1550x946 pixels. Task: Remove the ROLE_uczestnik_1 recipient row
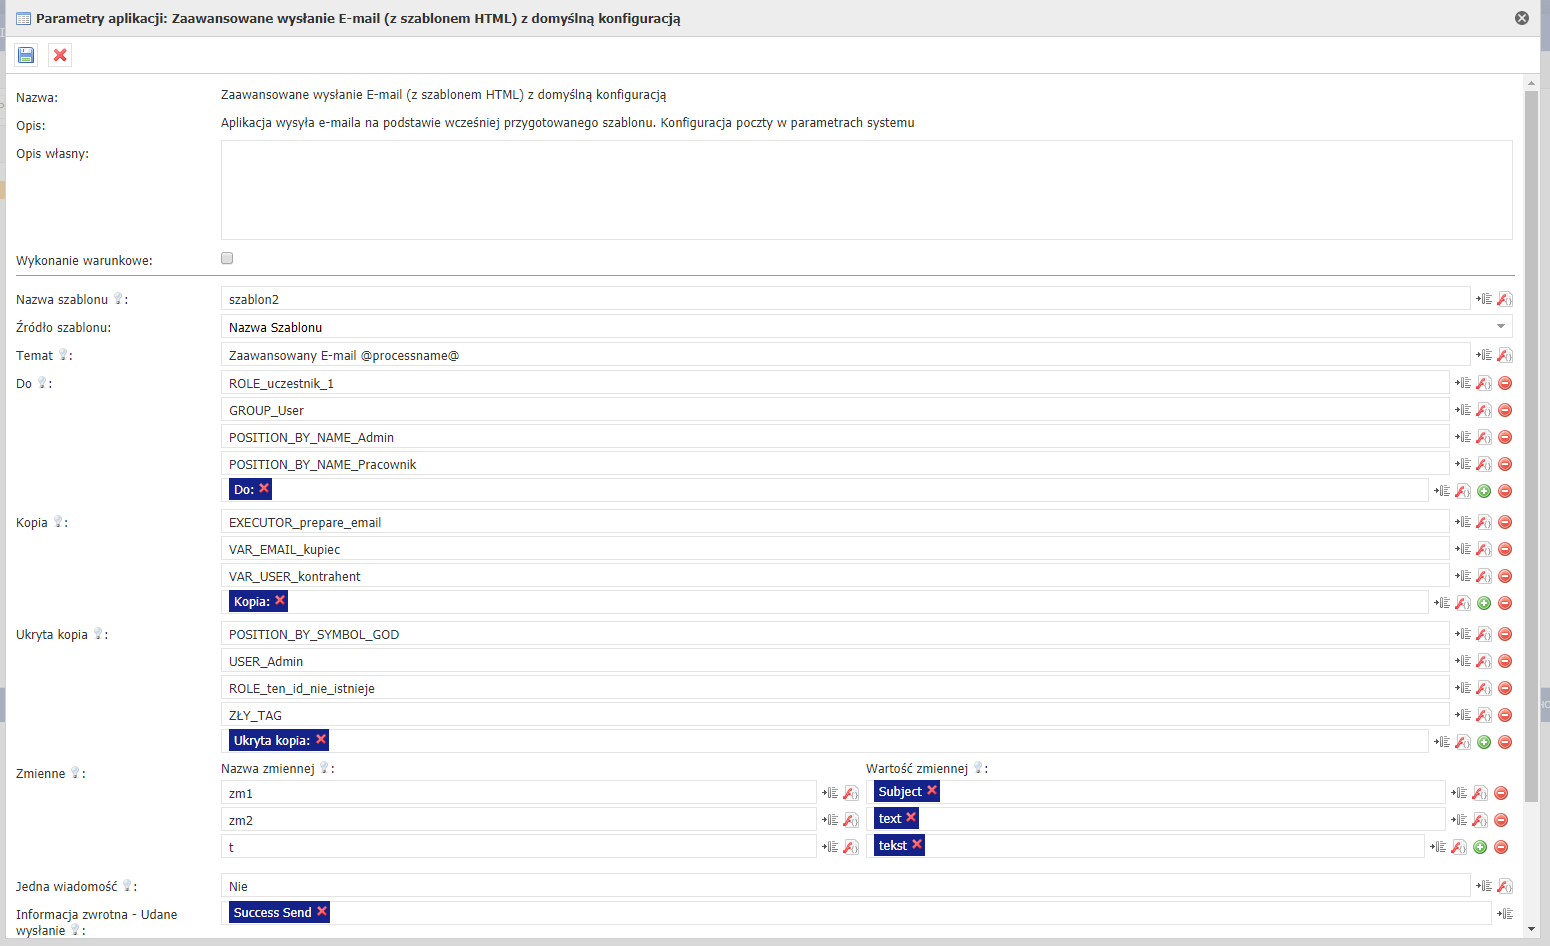[x=1504, y=383]
